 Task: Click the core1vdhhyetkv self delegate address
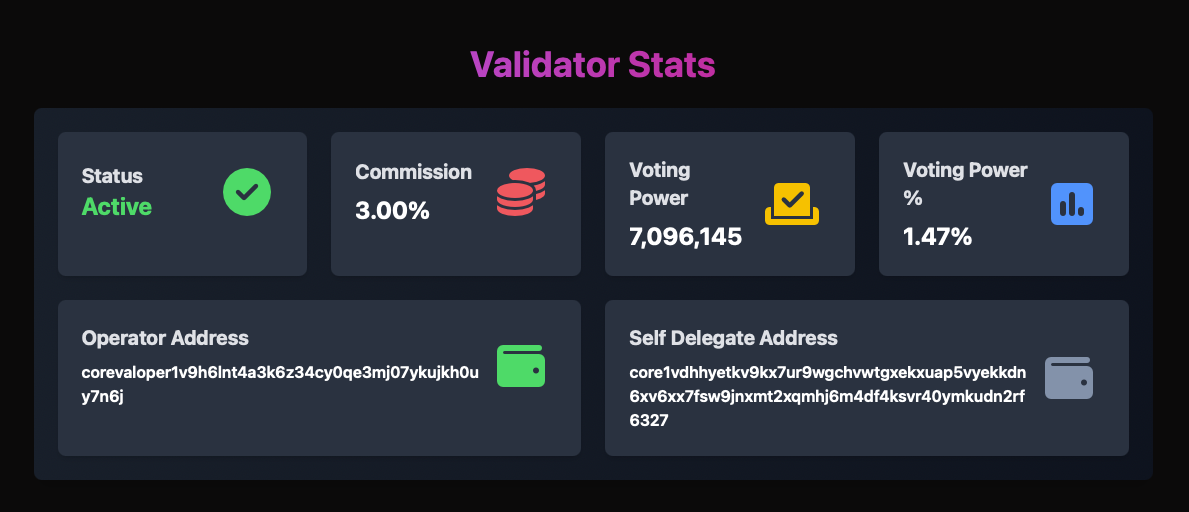(827, 373)
